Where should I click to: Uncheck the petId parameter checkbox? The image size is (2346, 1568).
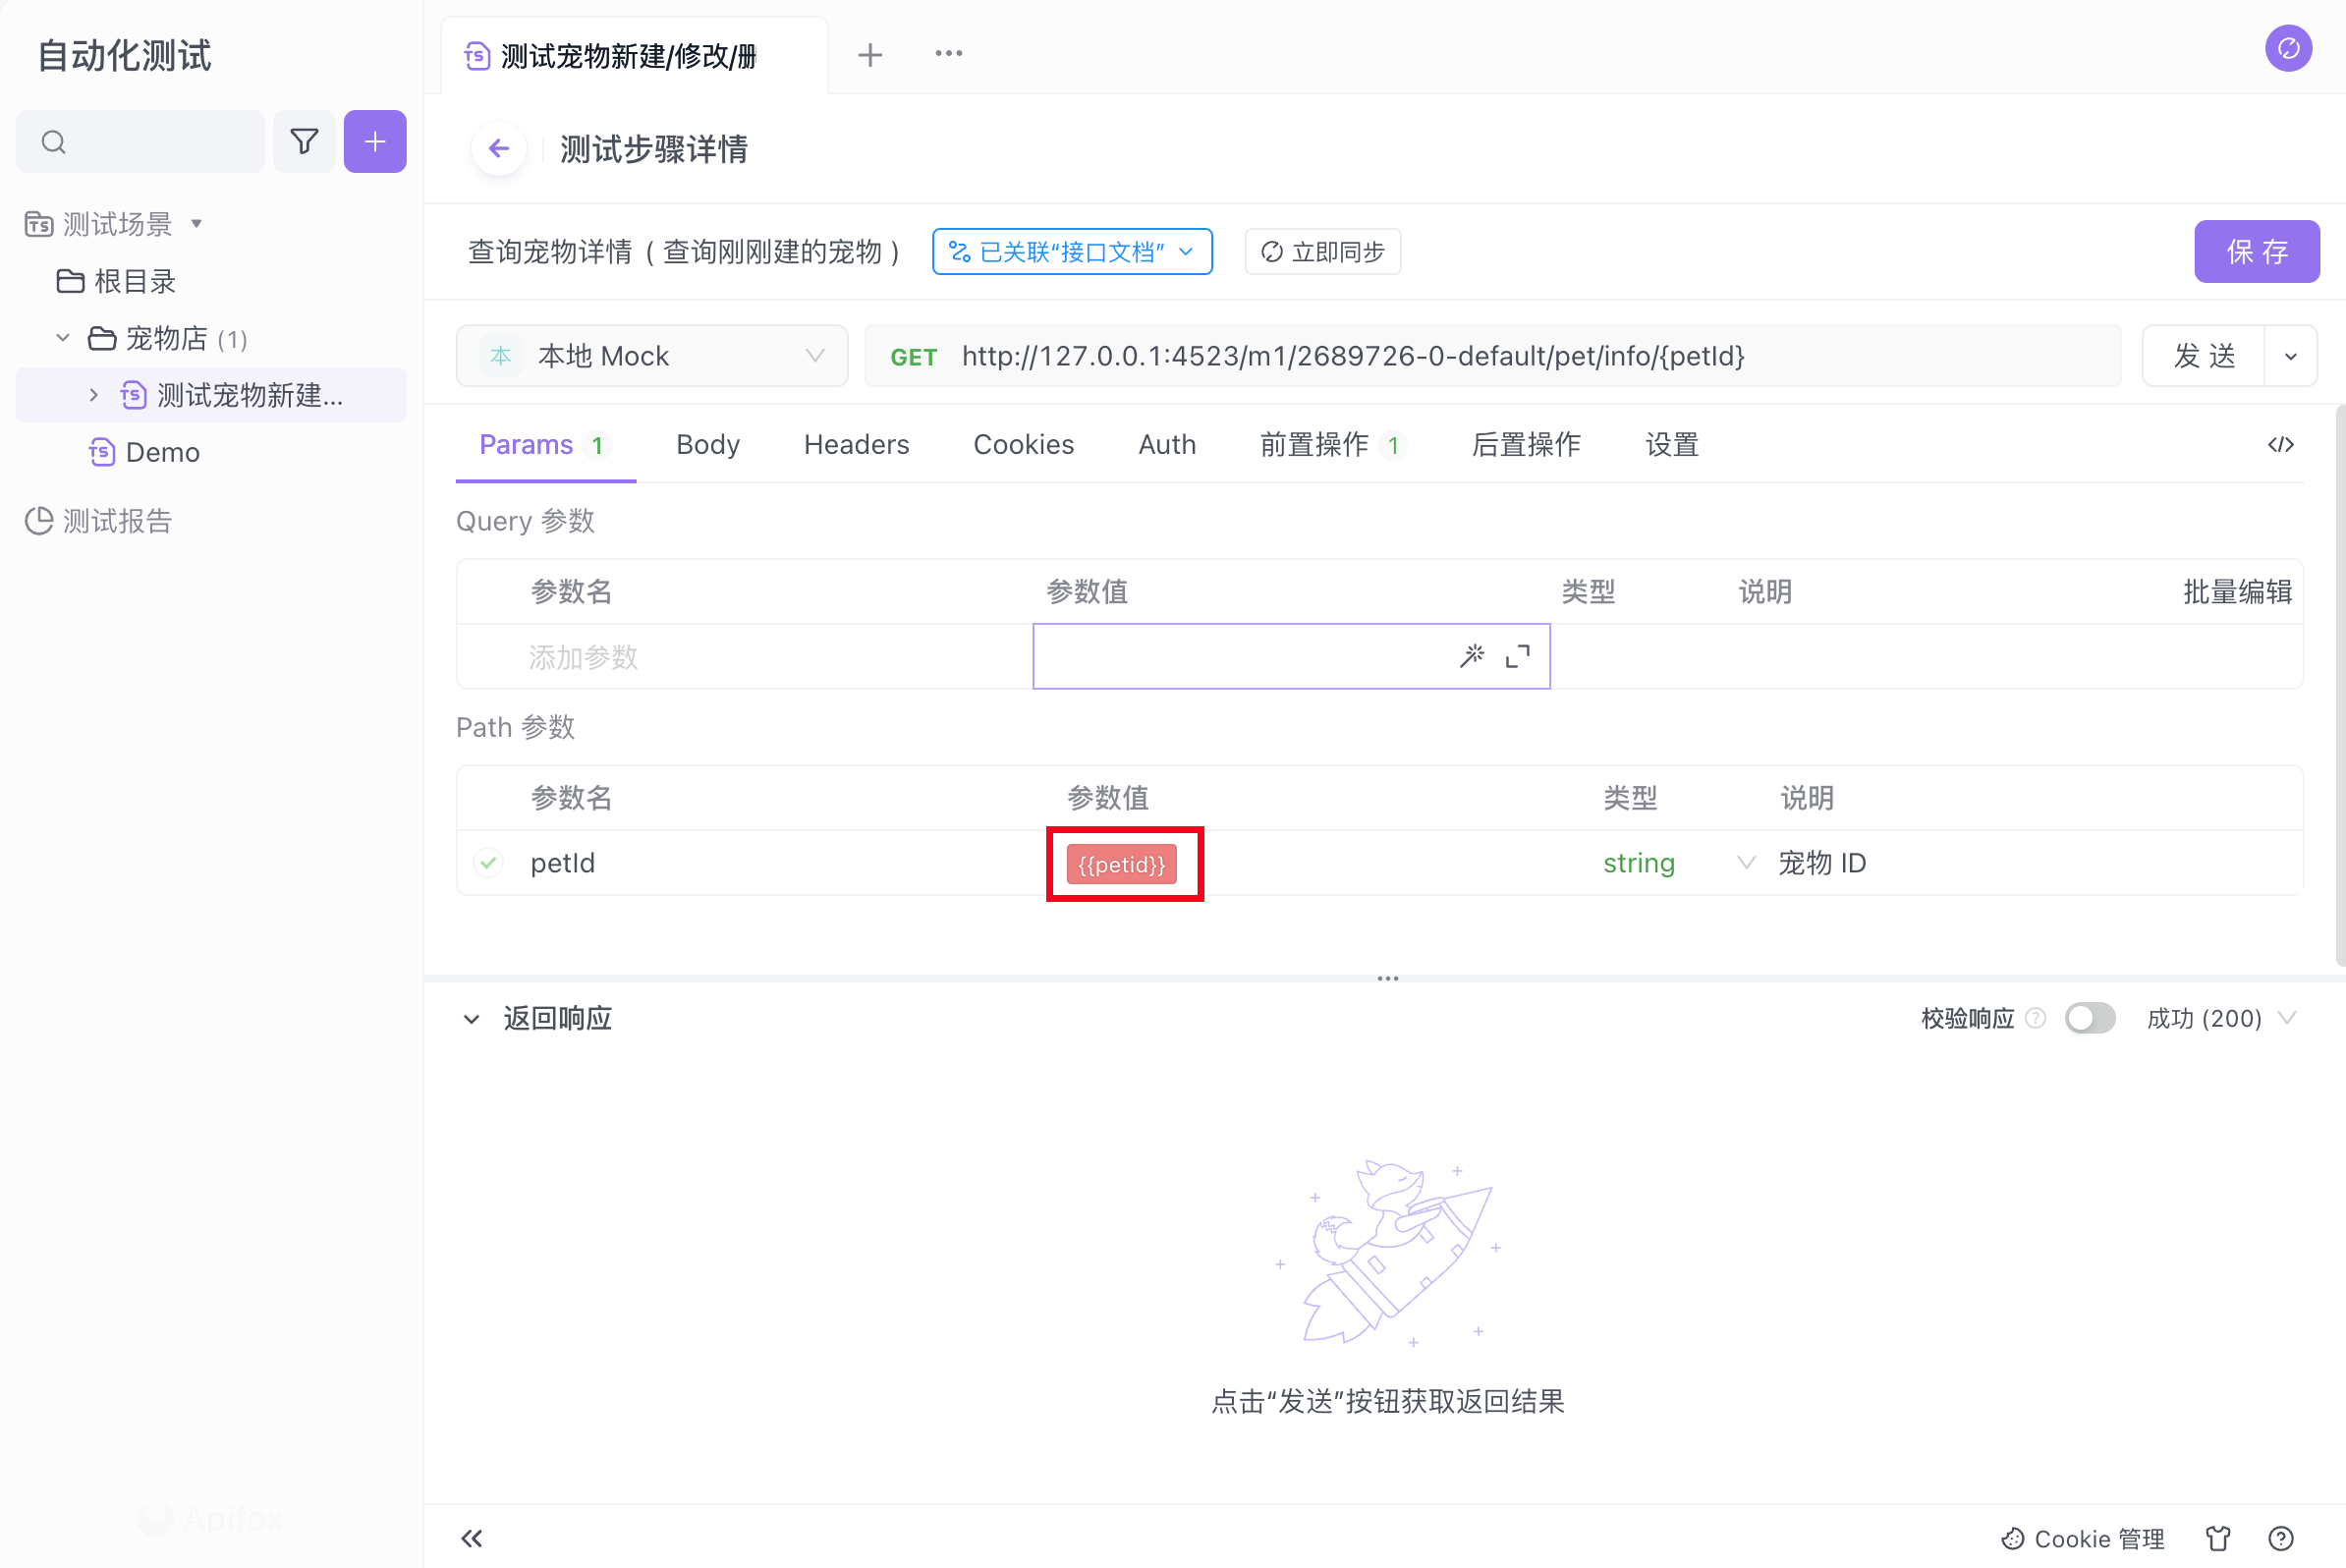[x=488, y=863]
